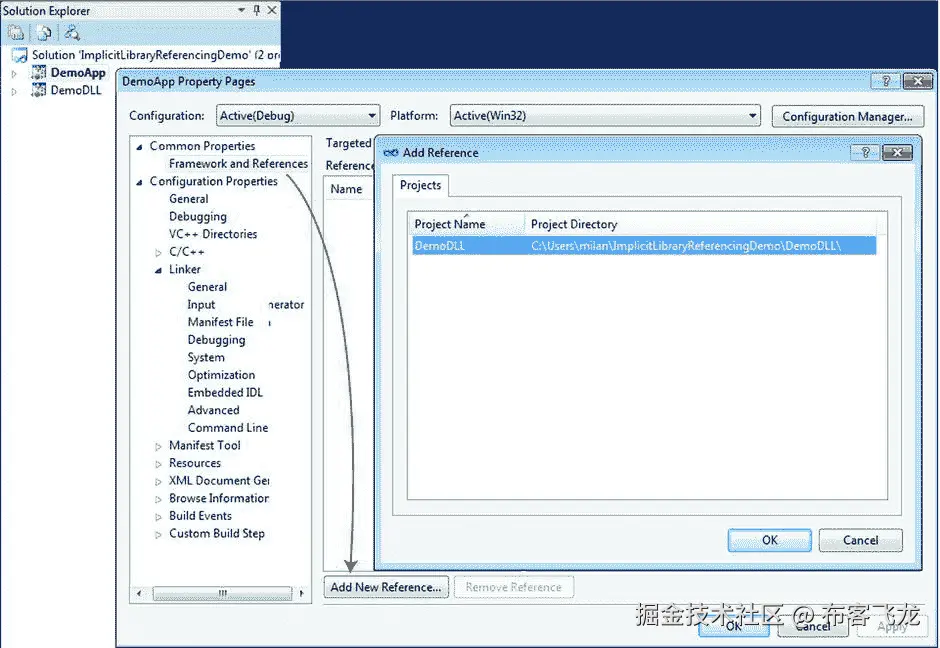Select Linker Advanced item

coord(213,410)
